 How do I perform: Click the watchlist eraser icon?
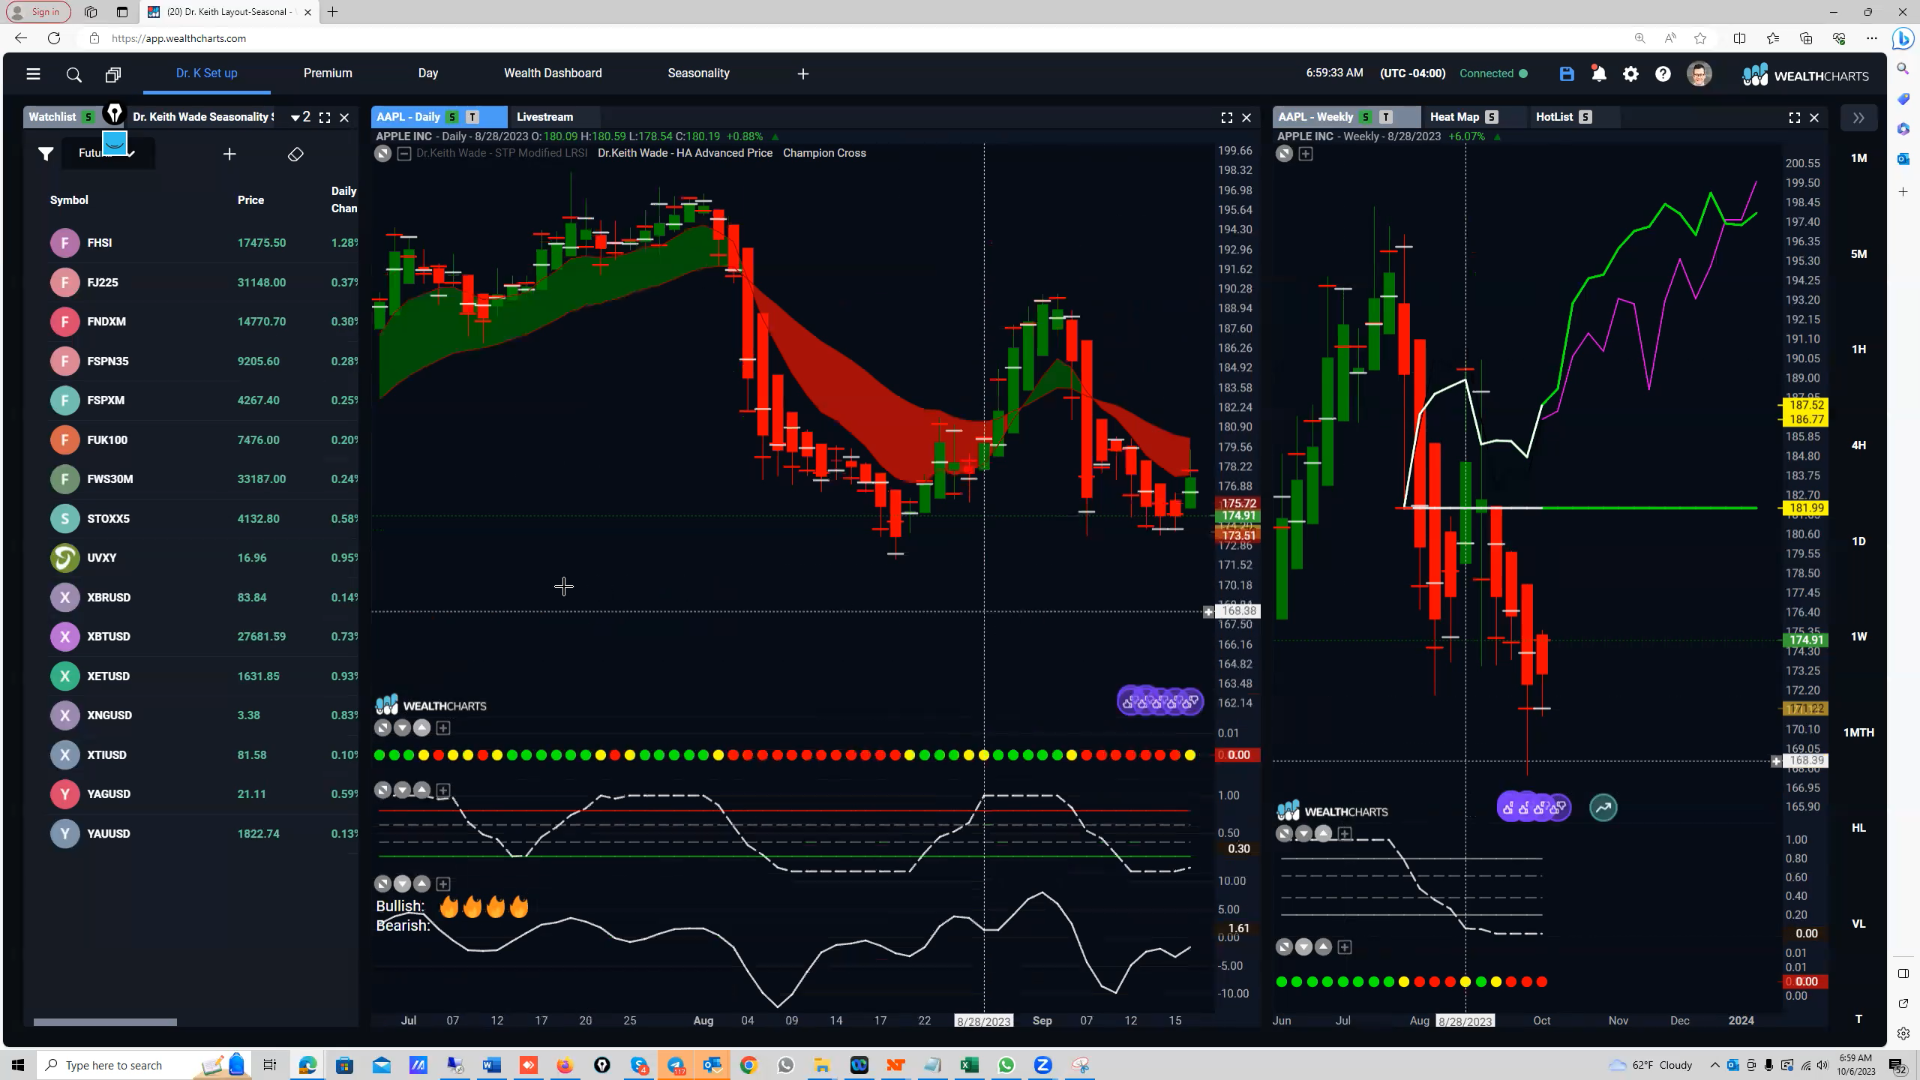coord(295,154)
